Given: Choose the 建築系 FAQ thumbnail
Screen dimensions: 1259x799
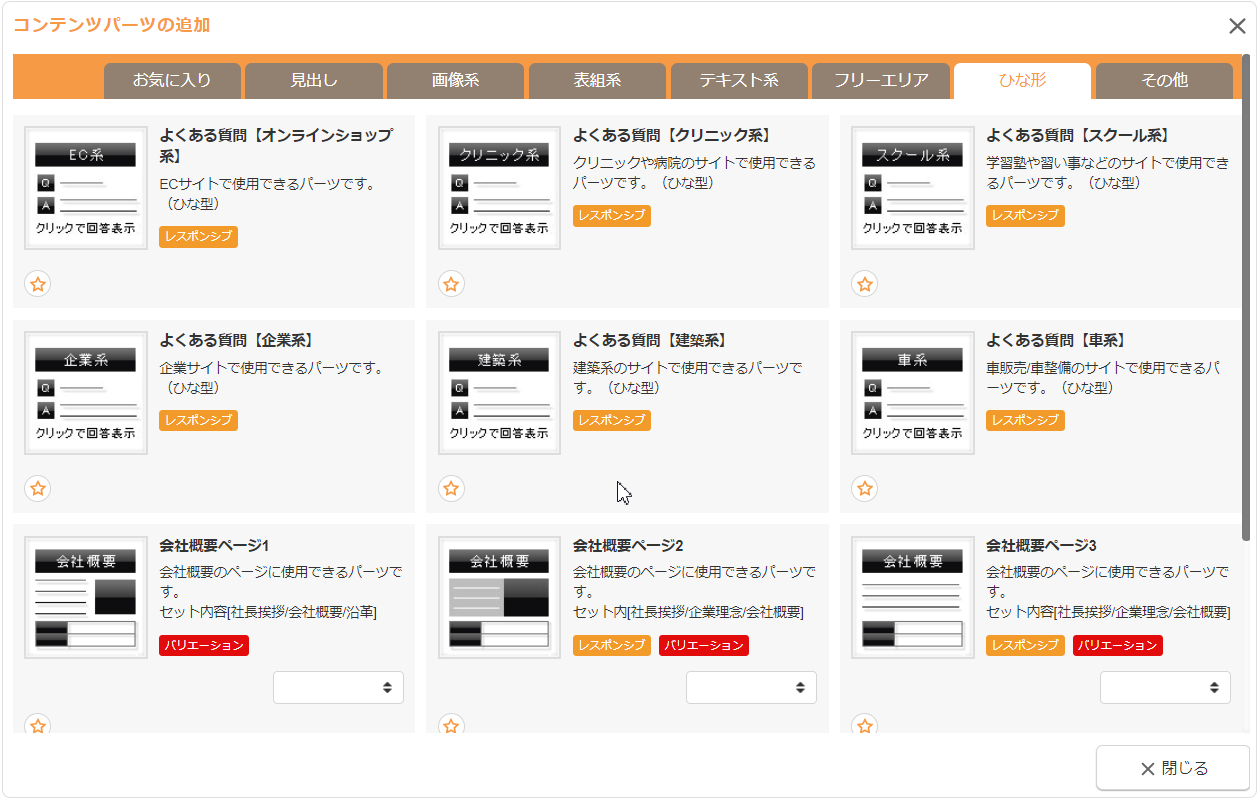Looking at the screenshot, I should point(499,393).
